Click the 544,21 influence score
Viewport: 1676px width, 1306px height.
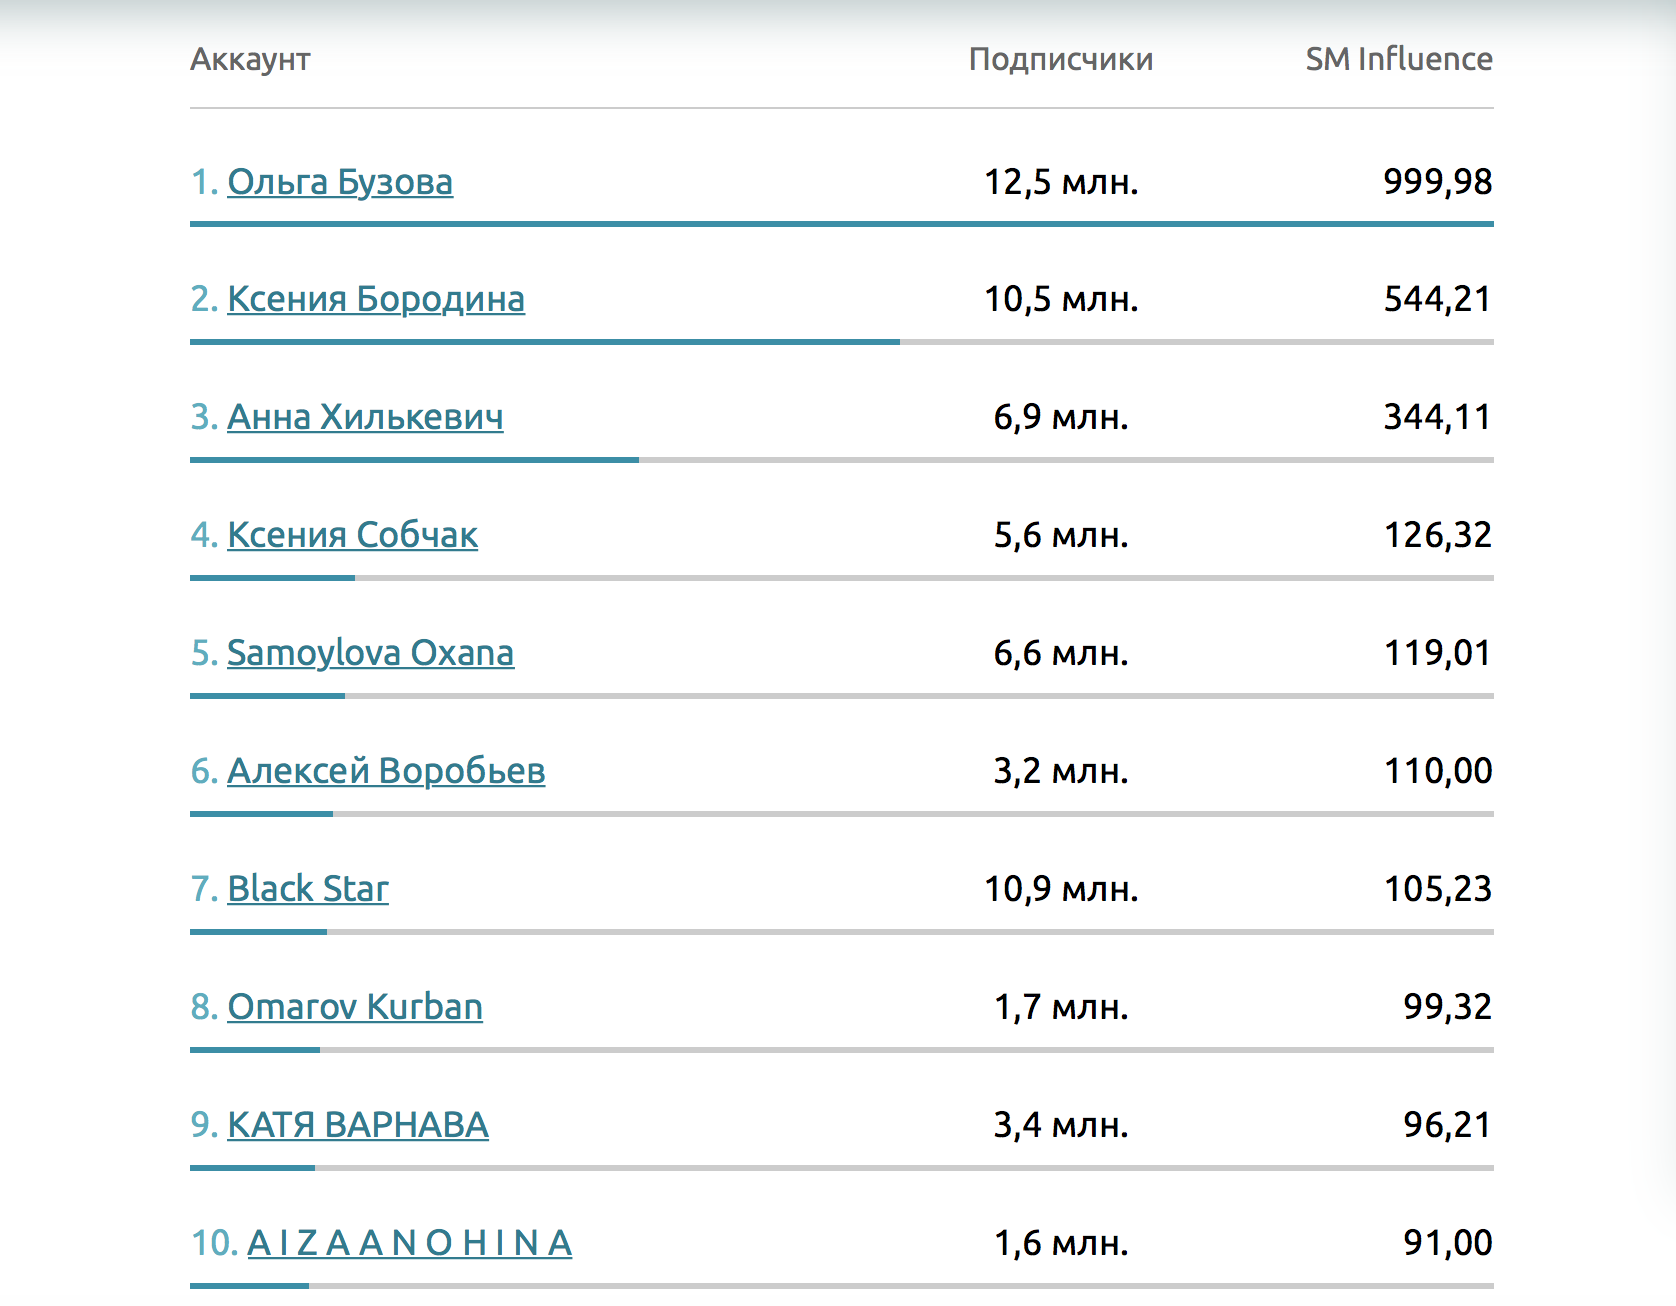[1437, 299]
